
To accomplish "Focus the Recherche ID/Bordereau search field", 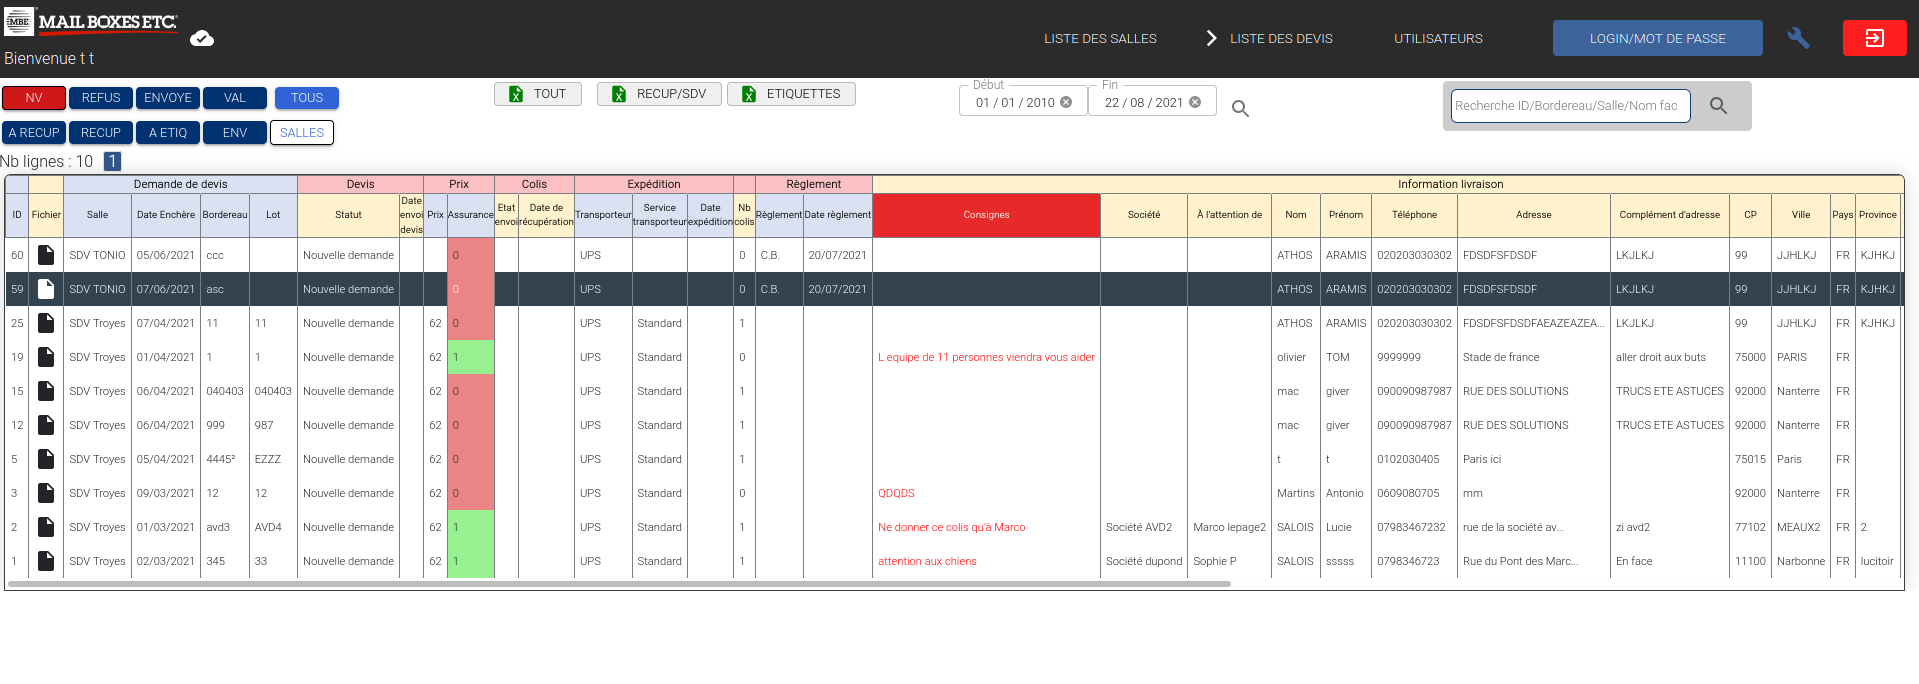I will (x=1569, y=106).
